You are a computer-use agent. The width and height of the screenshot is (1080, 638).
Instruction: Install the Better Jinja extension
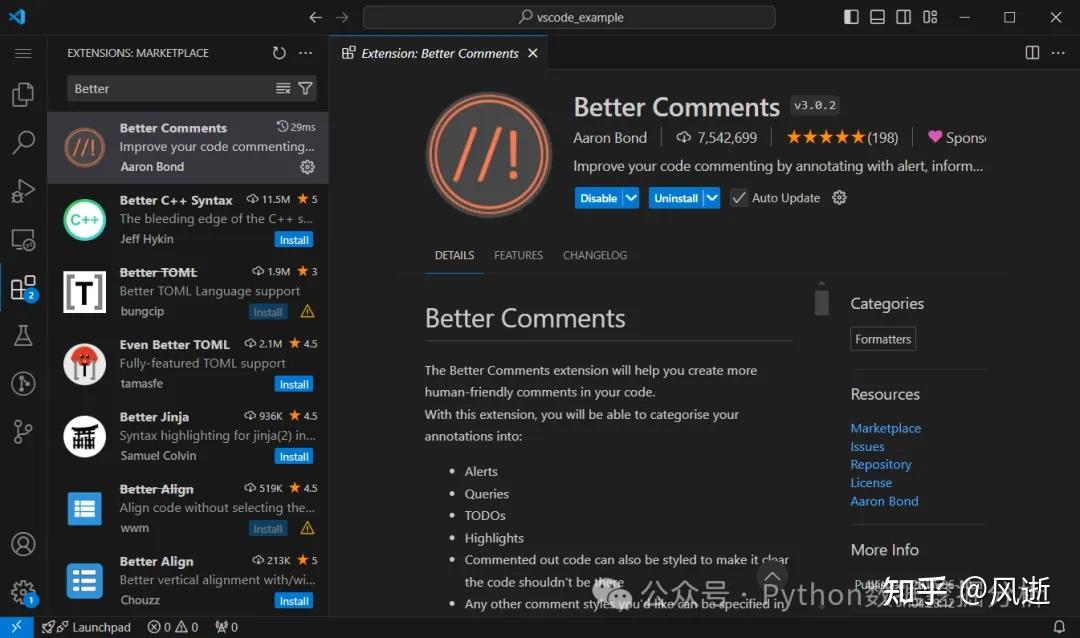(294, 457)
